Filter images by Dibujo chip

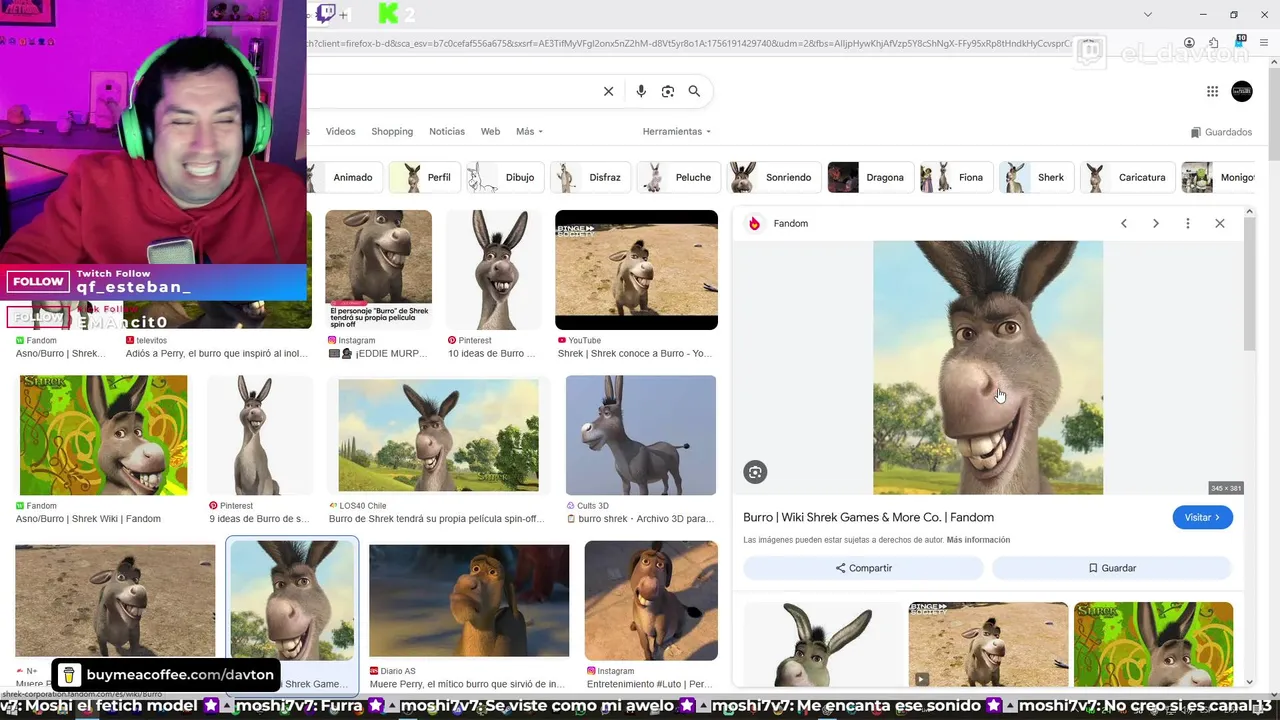tap(506, 177)
